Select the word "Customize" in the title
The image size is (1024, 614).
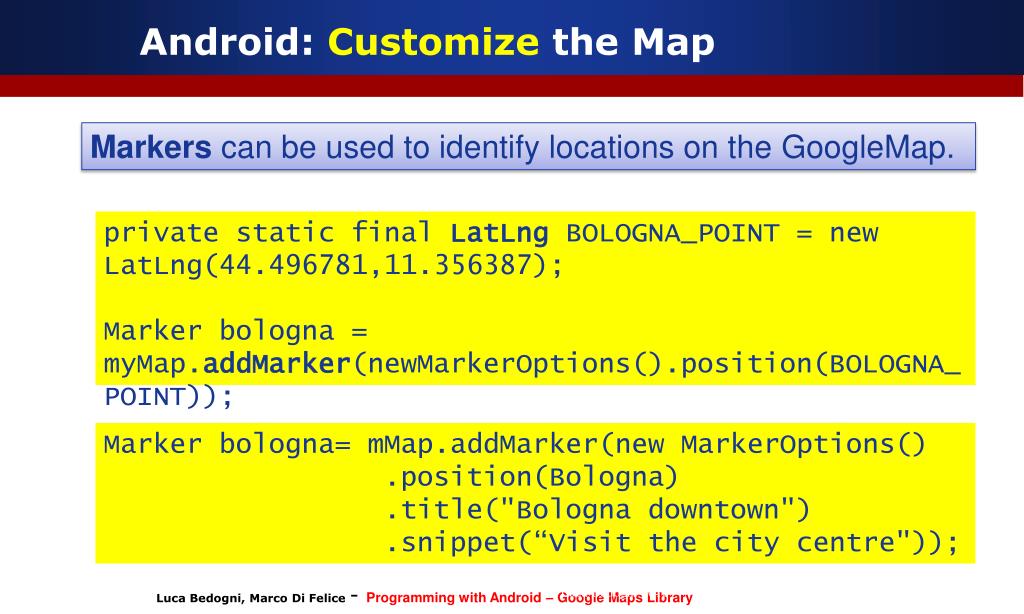click(434, 42)
